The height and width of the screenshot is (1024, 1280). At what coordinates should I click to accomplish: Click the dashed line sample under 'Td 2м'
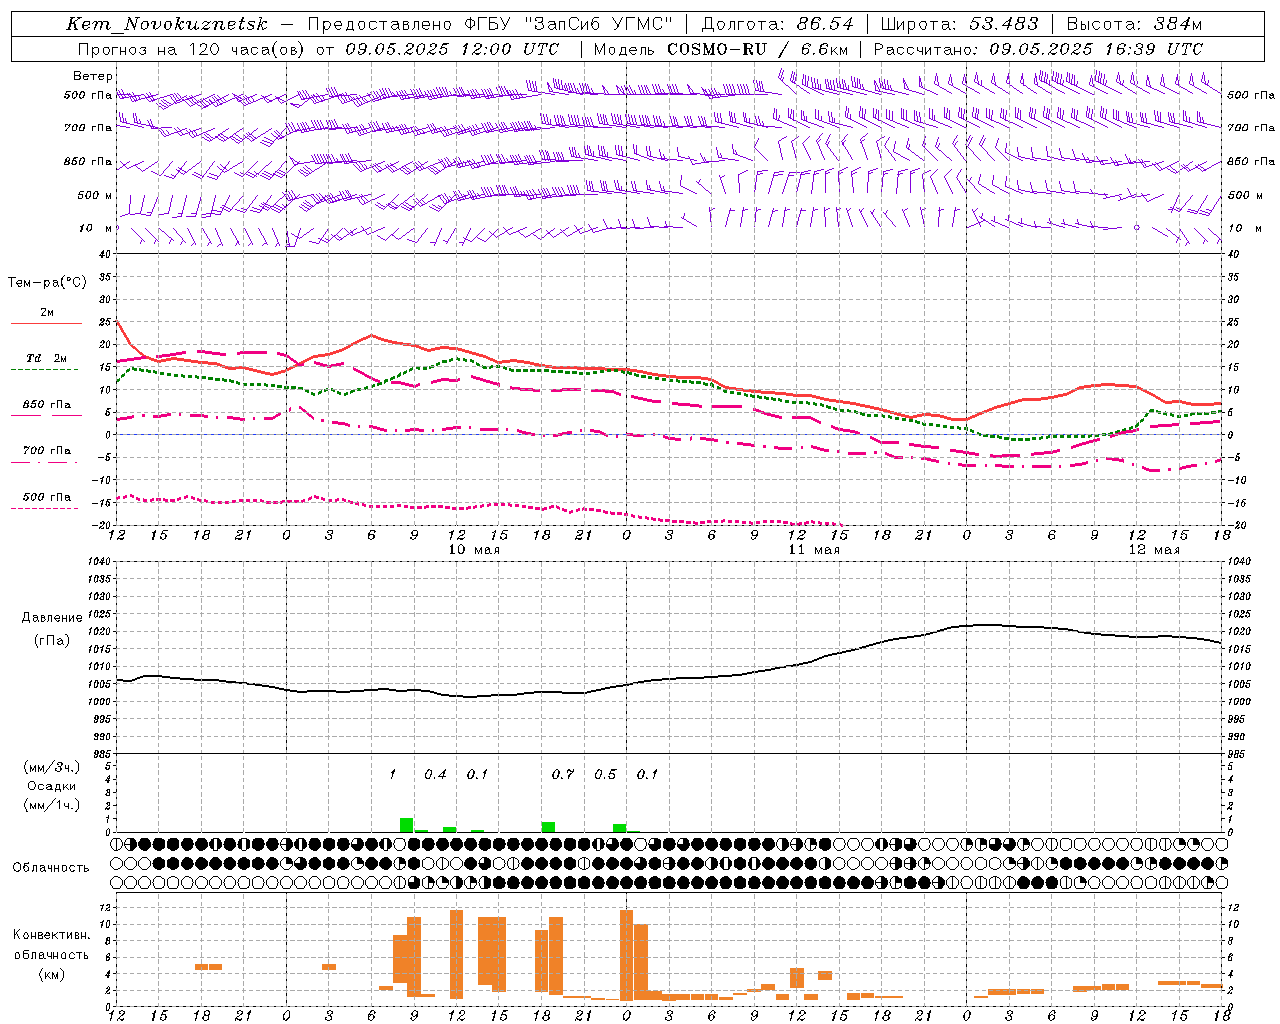point(46,369)
